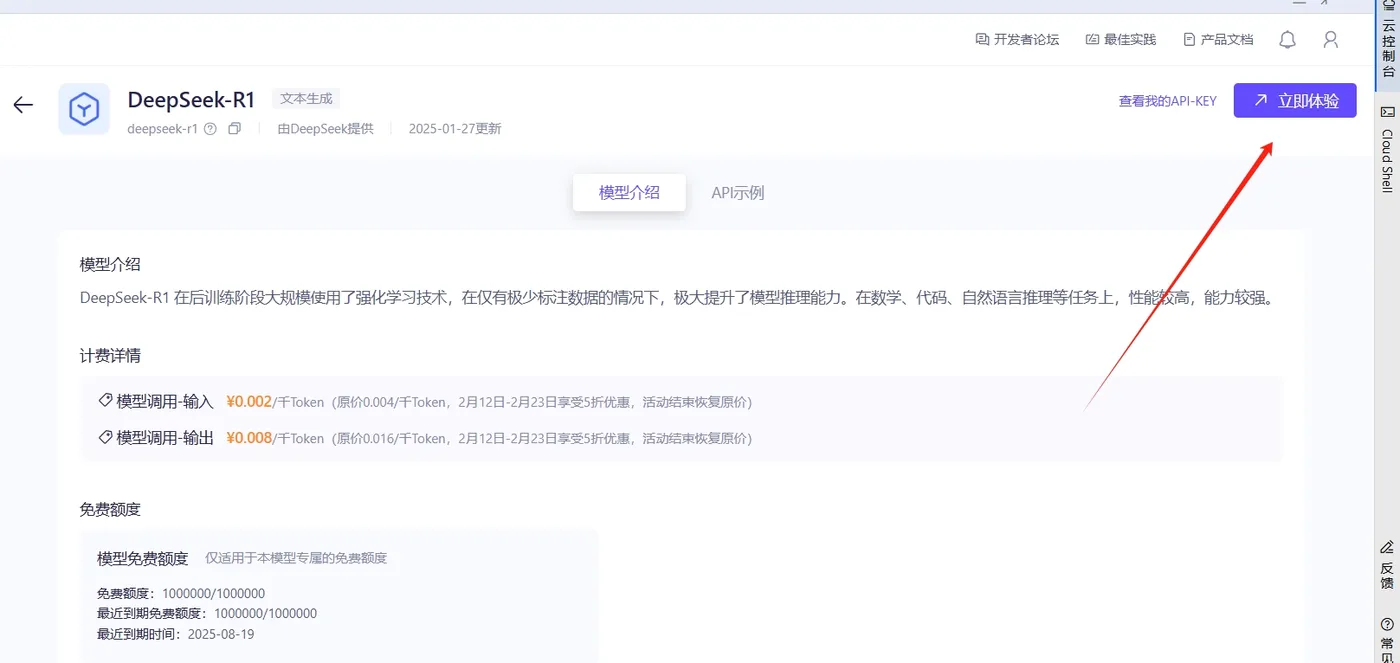Open 最佳实践 best practices
The height and width of the screenshot is (663, 1400).
[1120, 39]
